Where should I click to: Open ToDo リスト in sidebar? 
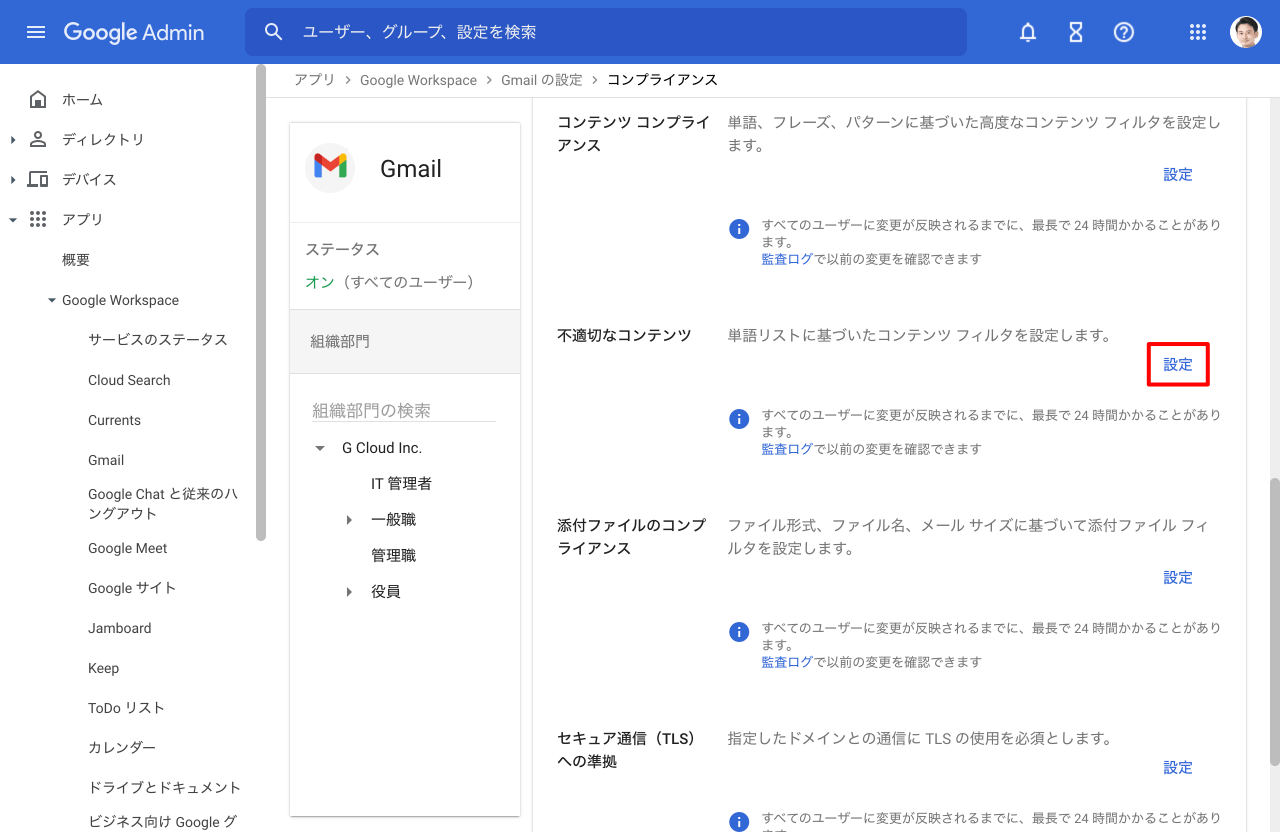coord(126,707)
